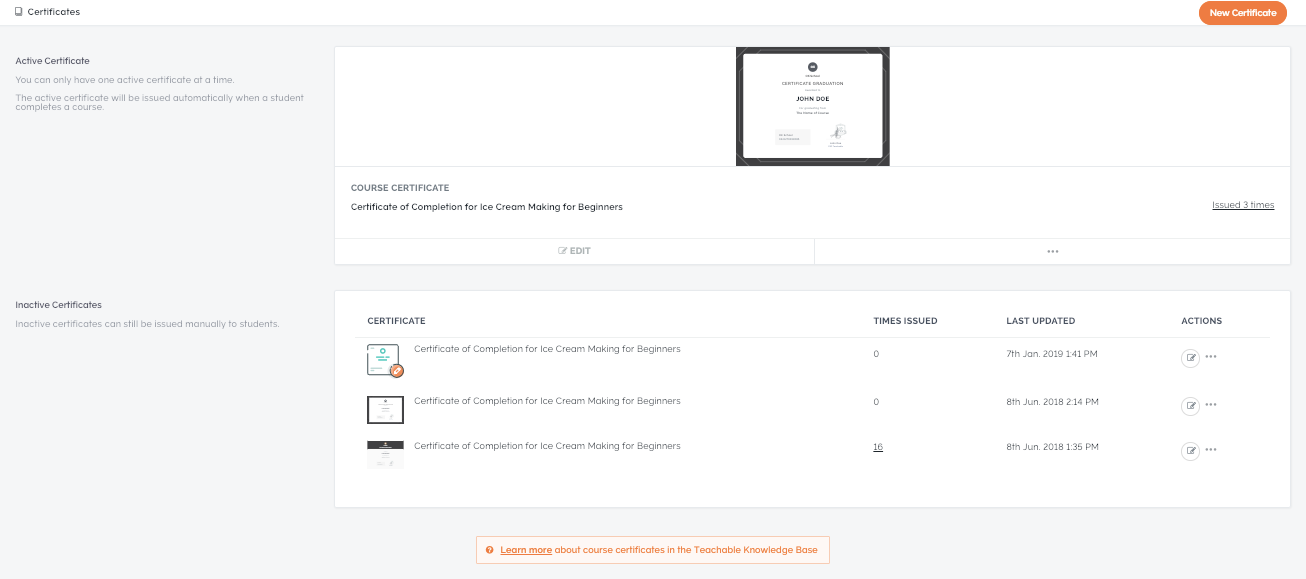
Task: Click certificate name in the 1:35 PM row
Action: coord(547,446)
